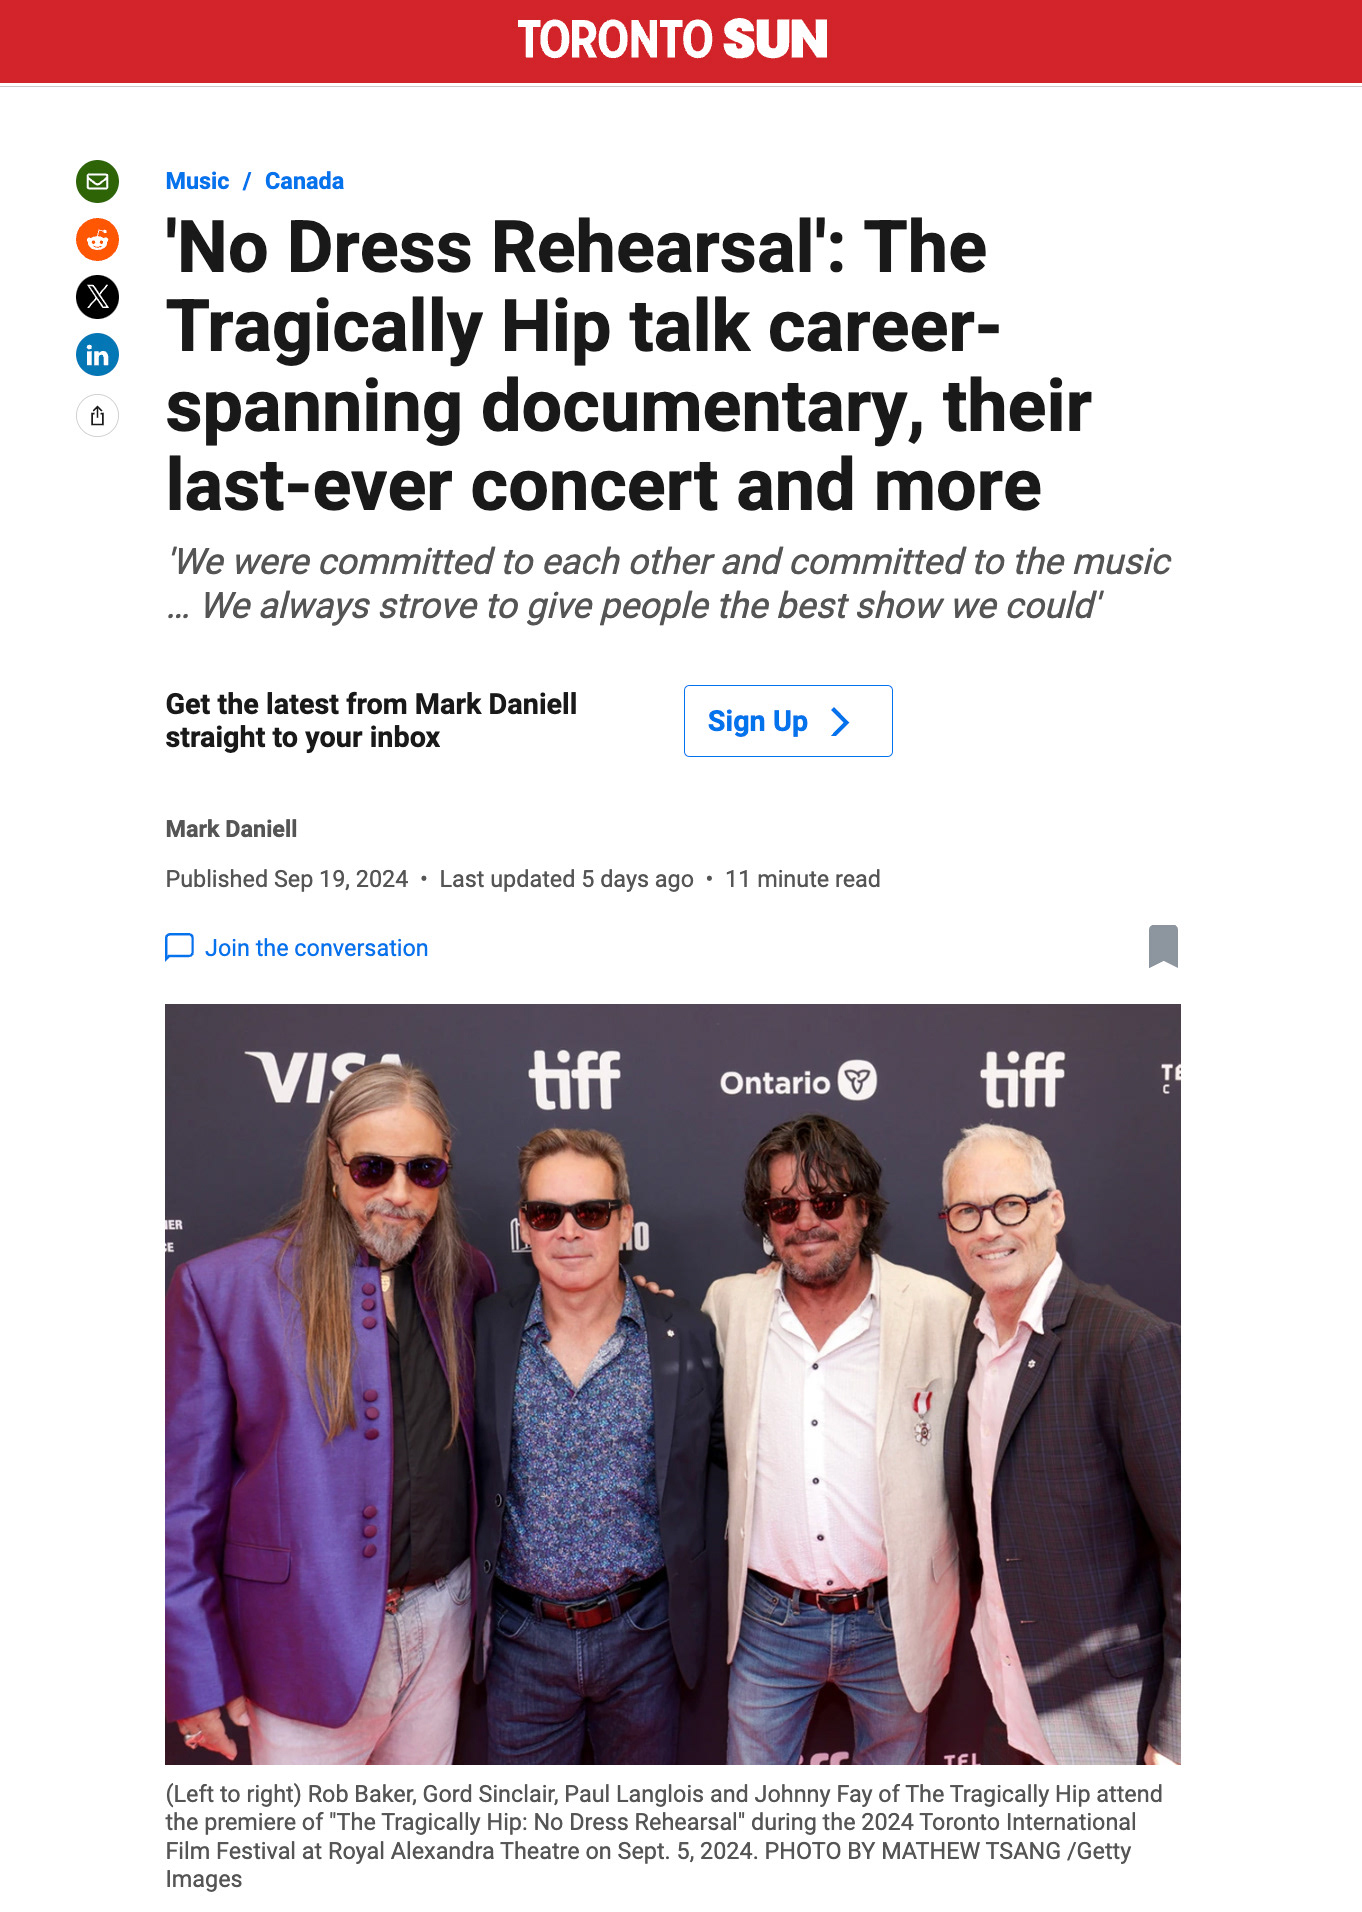Click the Sign Up newsletter button
Screen dimensions: 1362x1912
pos(788,721)
